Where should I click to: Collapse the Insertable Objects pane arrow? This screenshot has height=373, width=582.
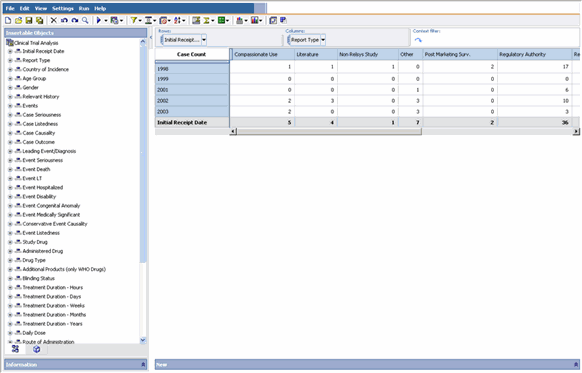(151, 37)
